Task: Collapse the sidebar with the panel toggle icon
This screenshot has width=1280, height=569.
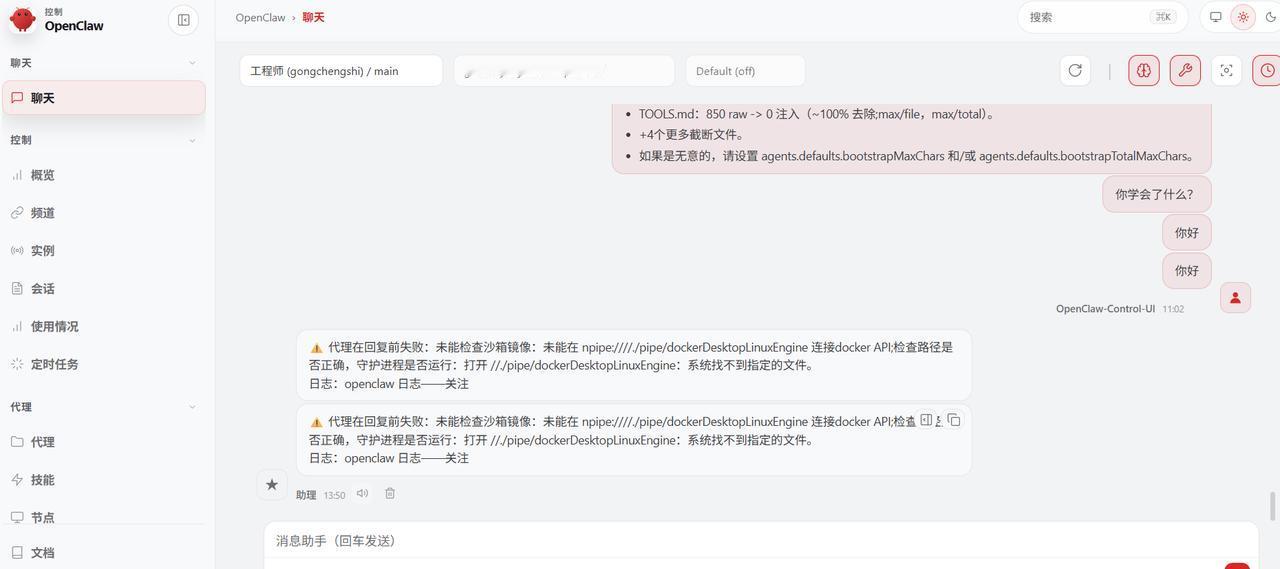Action: pos(184,20)
